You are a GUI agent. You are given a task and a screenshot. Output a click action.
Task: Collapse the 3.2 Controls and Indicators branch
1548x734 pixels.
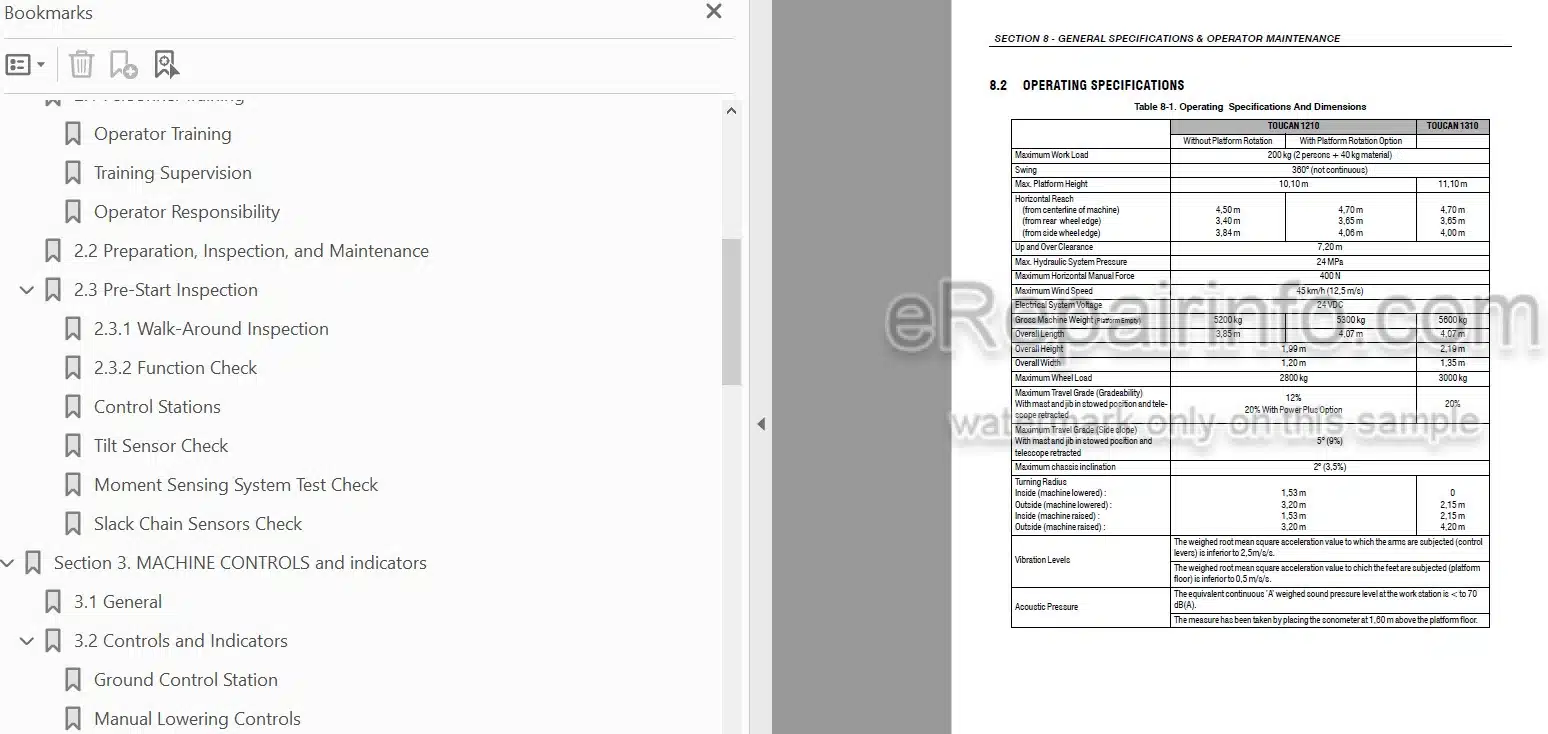coord(27,641)
